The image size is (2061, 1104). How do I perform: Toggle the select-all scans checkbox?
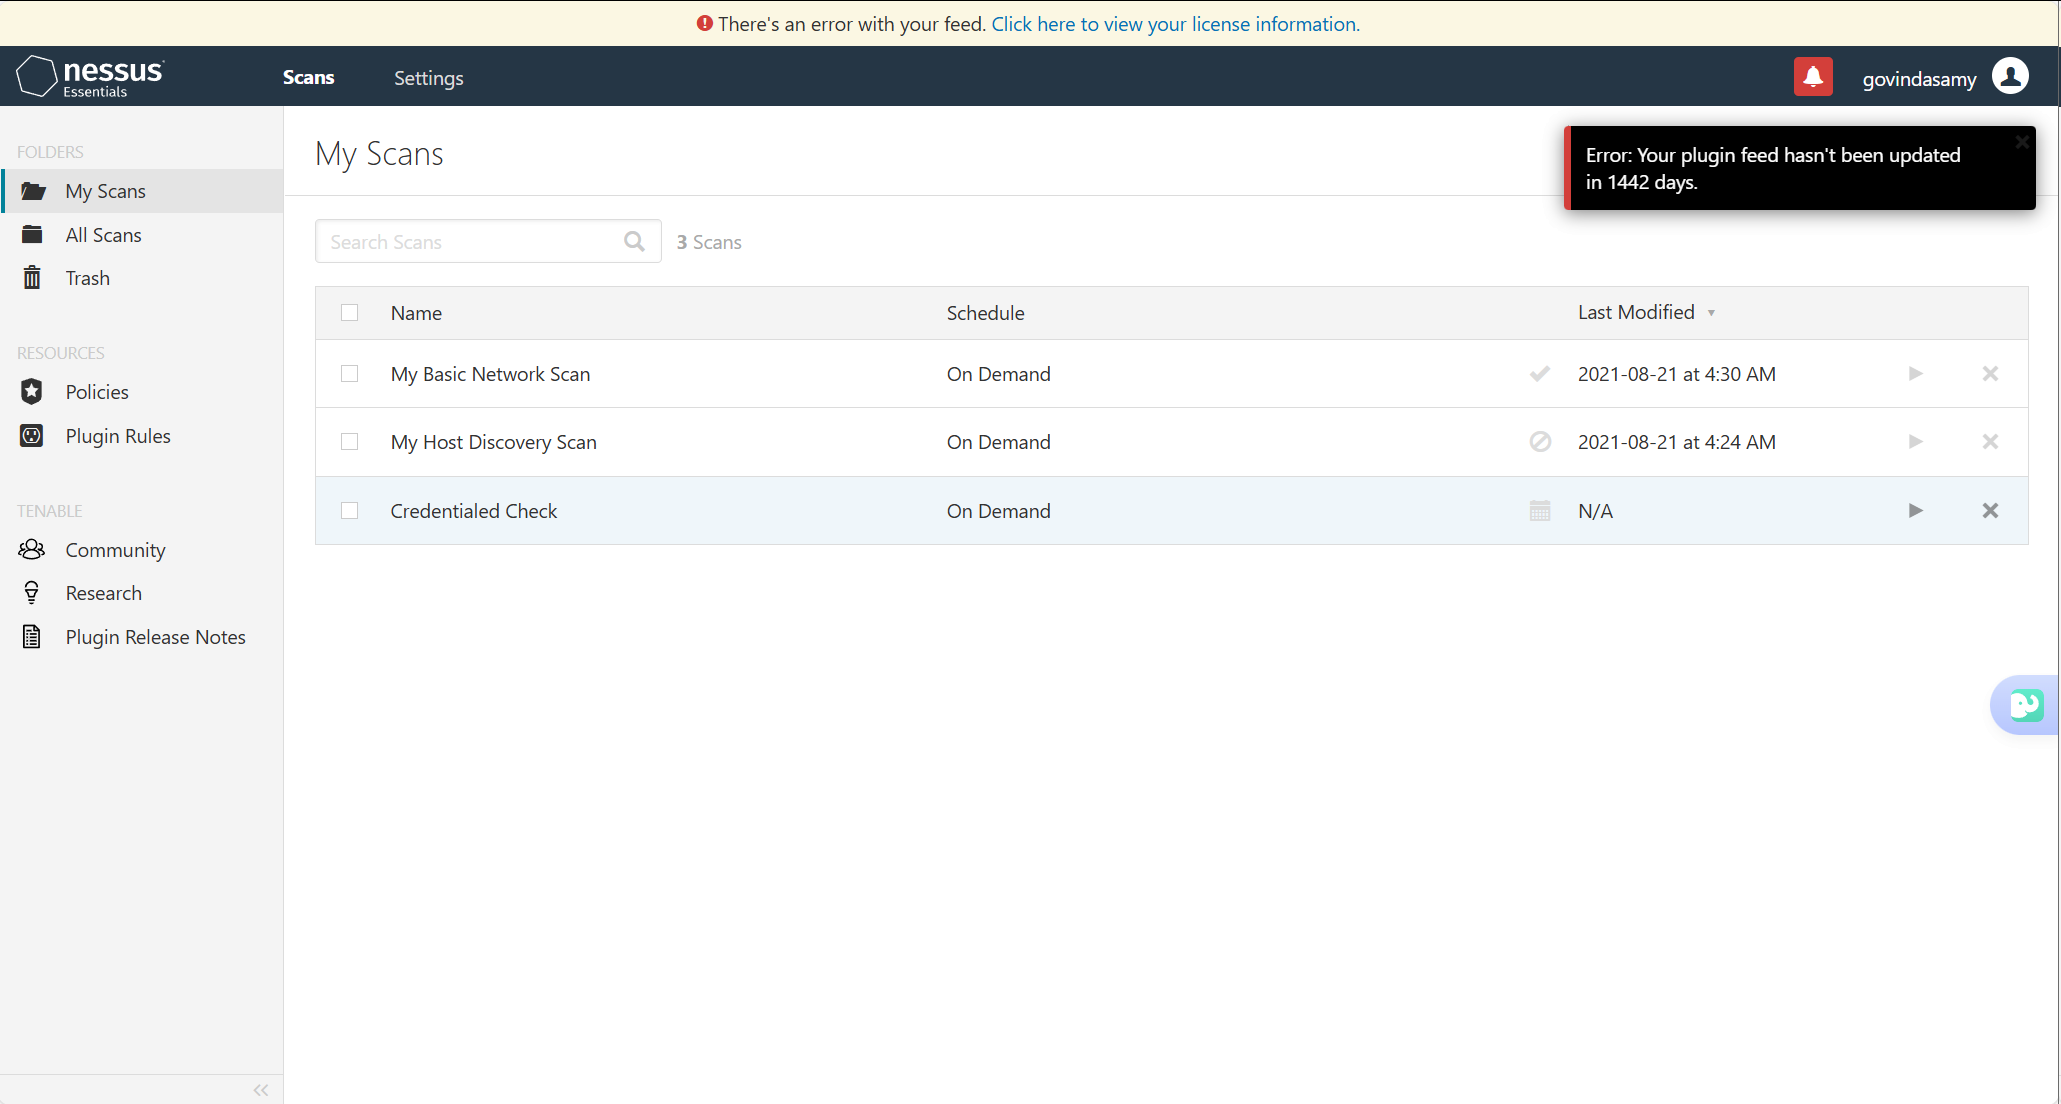tap(349, 313)
